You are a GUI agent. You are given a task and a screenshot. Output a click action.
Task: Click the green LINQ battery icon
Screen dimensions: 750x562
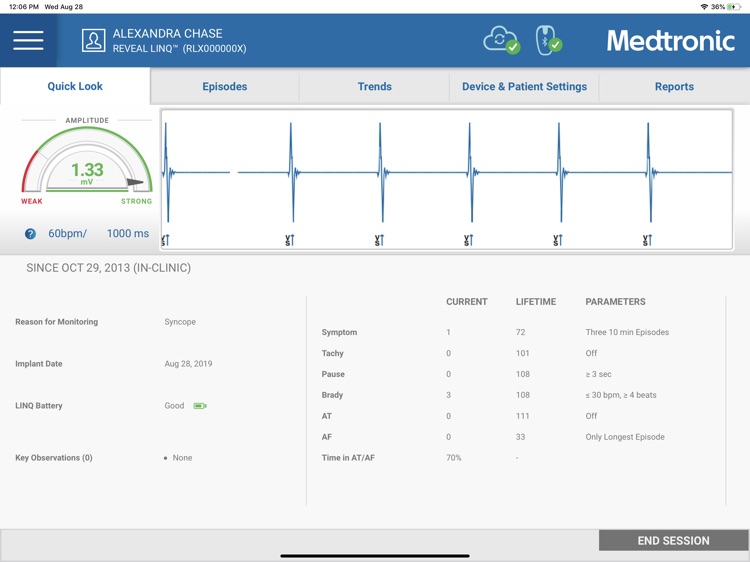tap(200, 406)
